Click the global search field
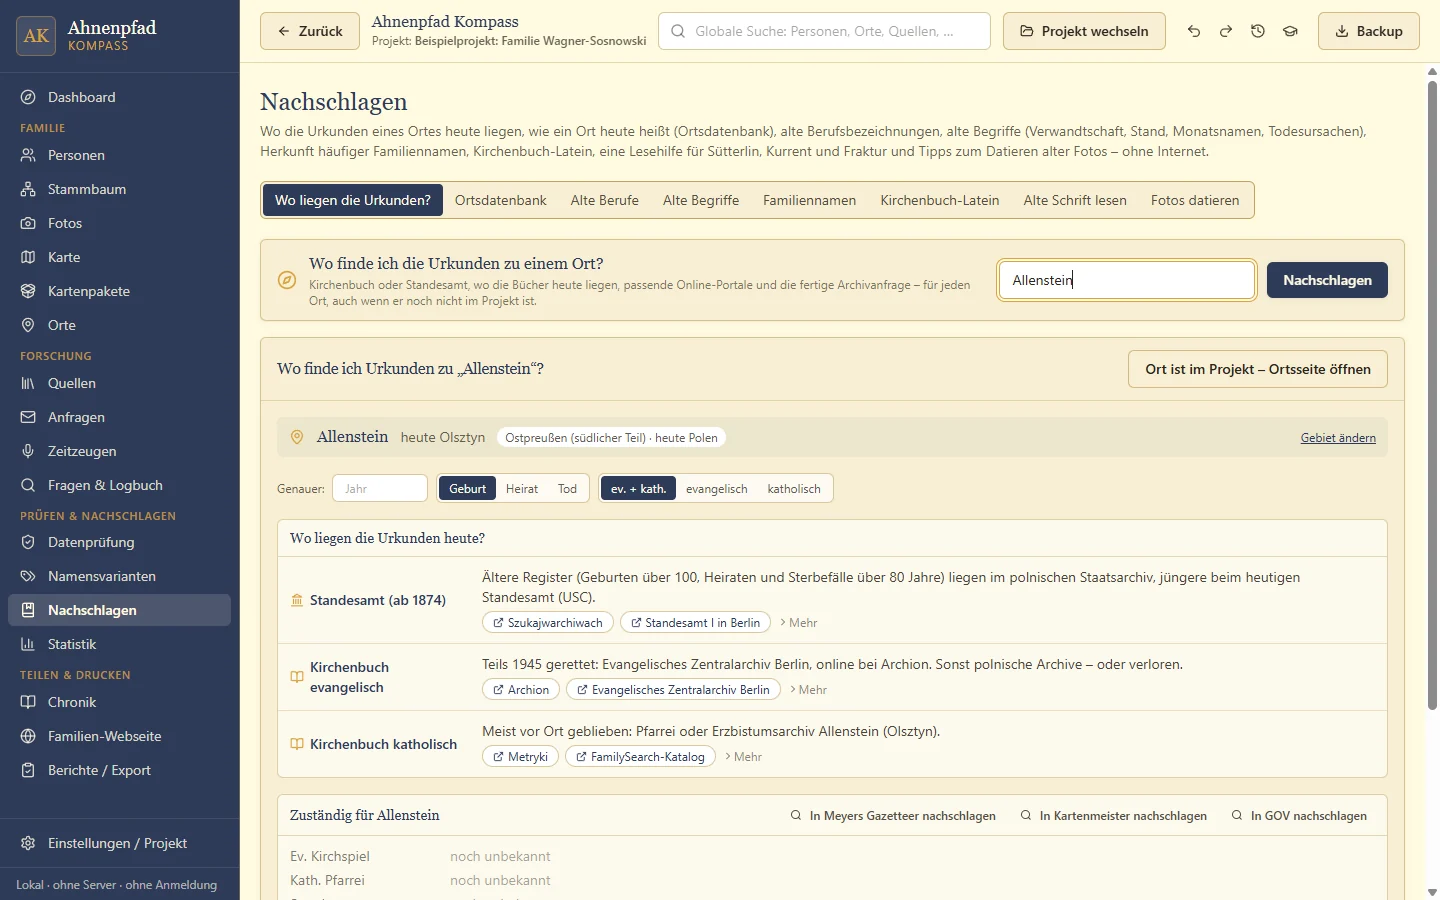 (x=824, y=31)
